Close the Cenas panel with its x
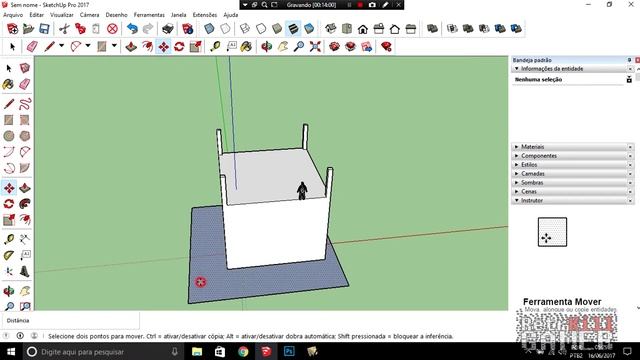This screenshot has width=640, height=360. click(631, 191)
